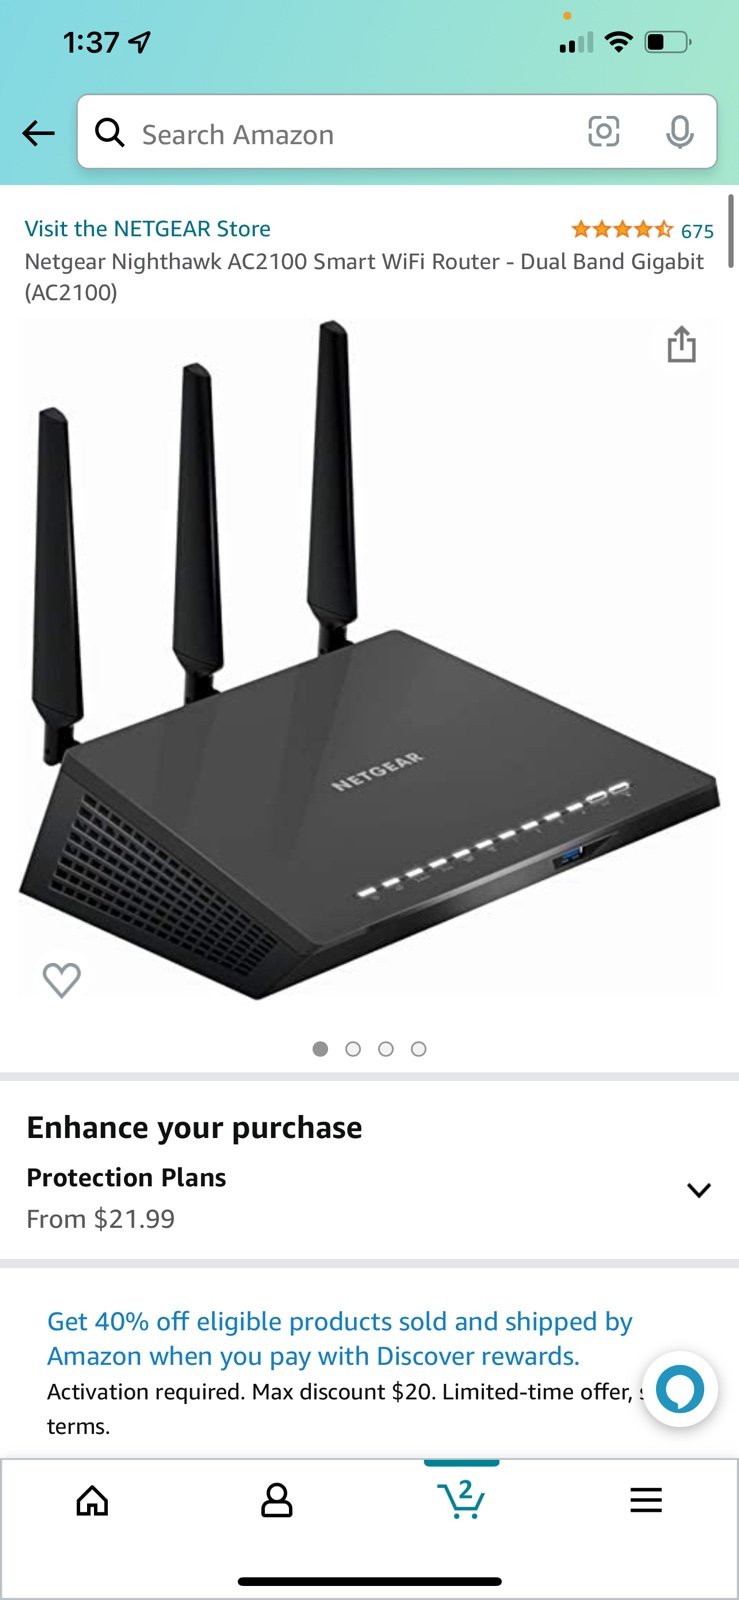Open camera lens search icon
This screenshot has height=1600, width=739.
pyautogui.click(x=603, y=132)
